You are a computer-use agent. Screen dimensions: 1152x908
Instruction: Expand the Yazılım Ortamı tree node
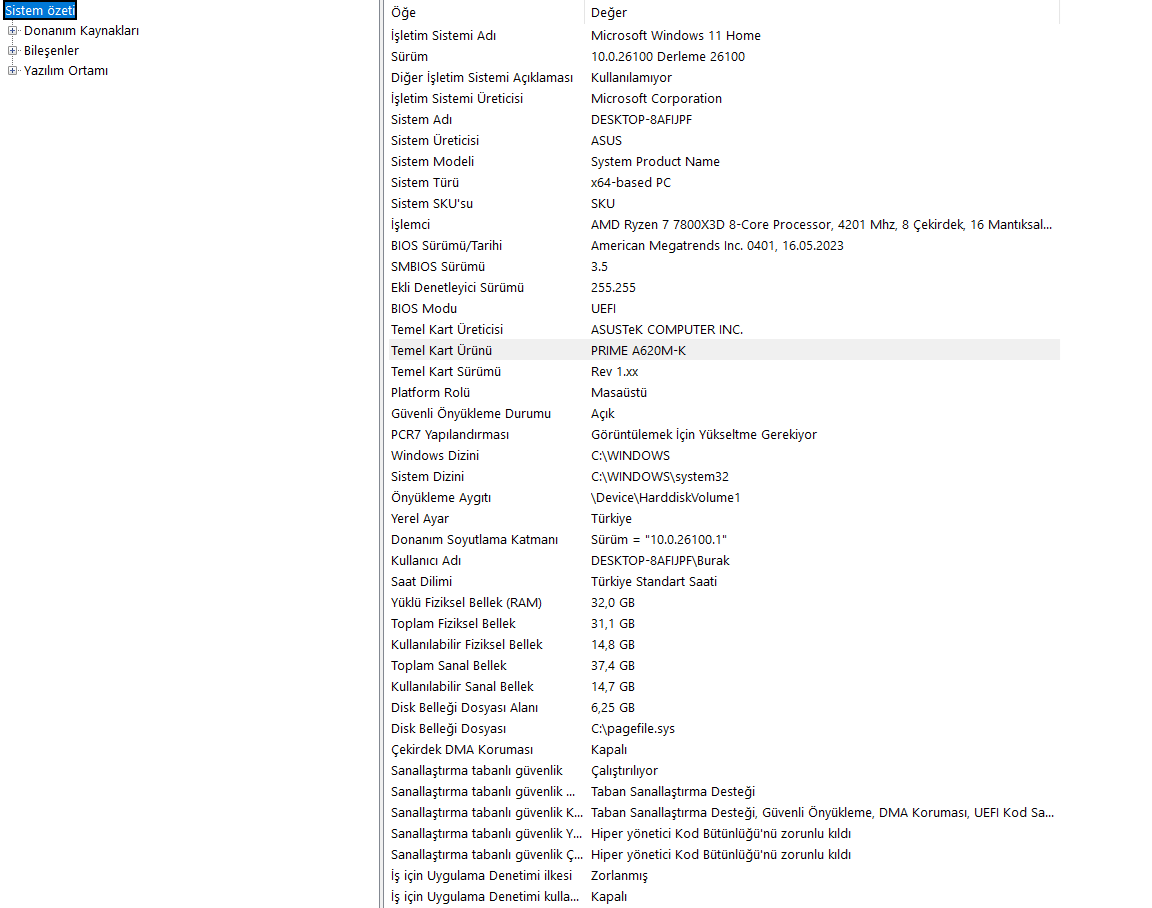12,71
